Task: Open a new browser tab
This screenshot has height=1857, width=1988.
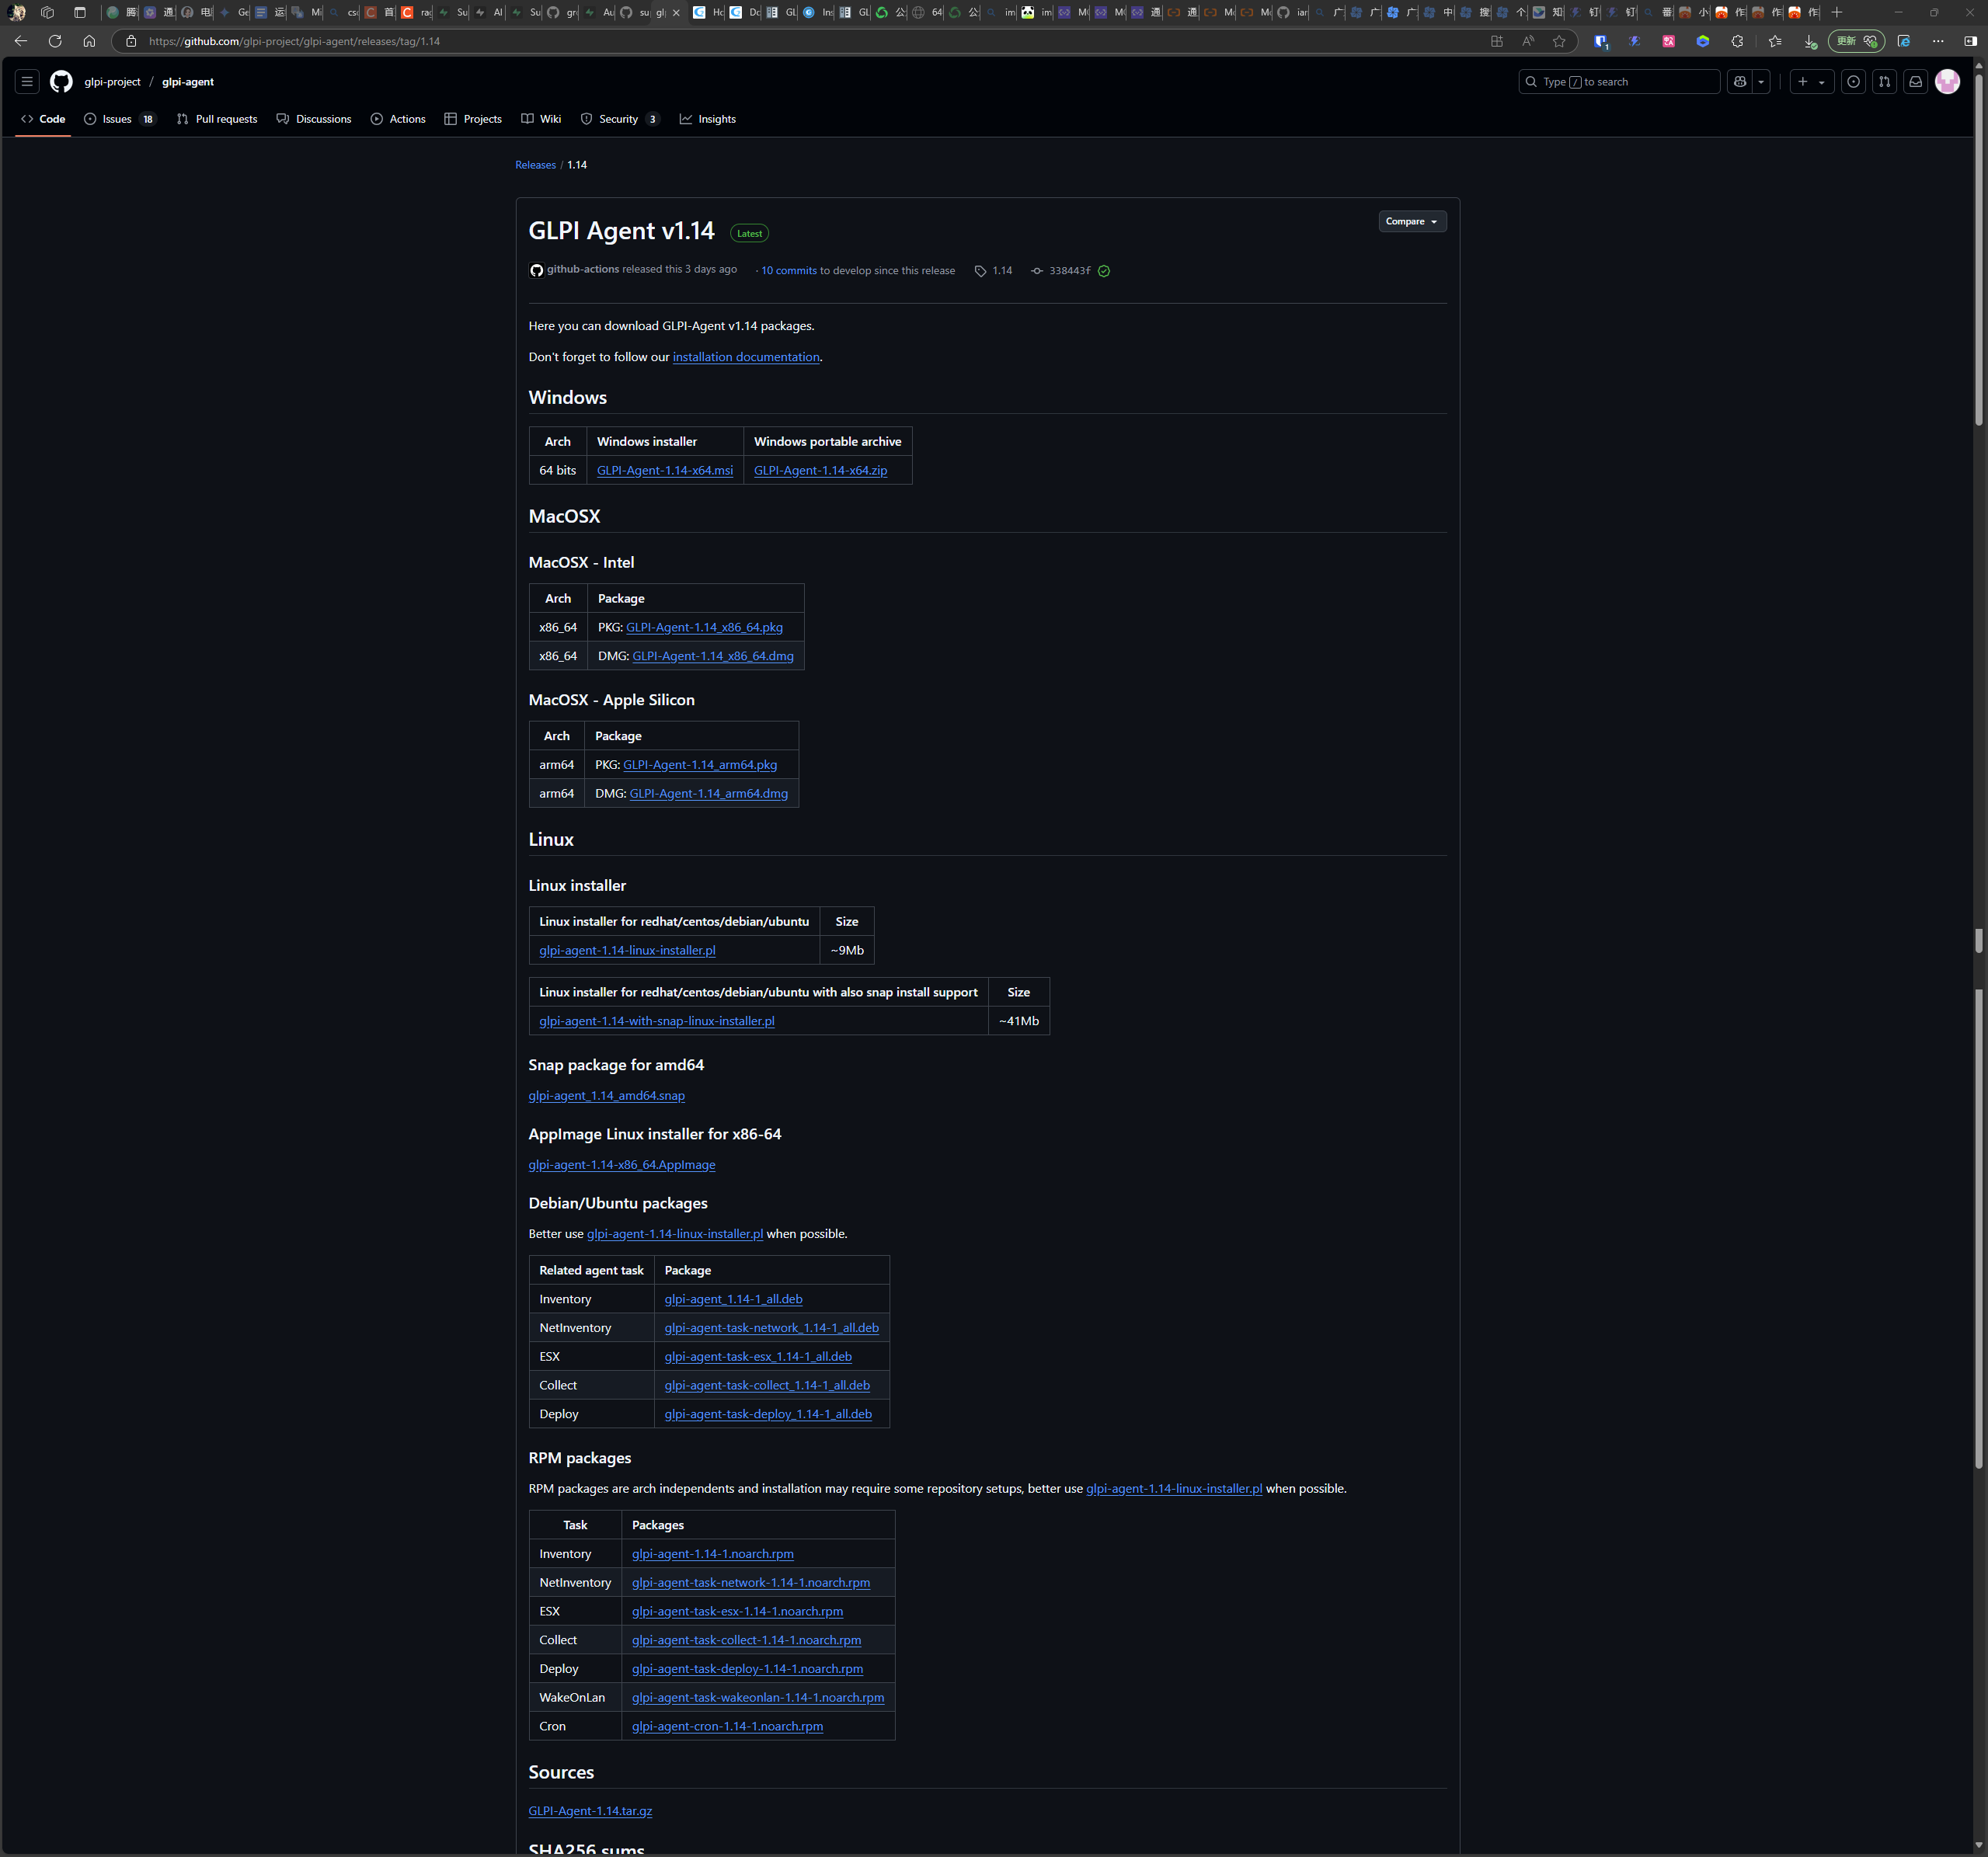Action: 1836,13
